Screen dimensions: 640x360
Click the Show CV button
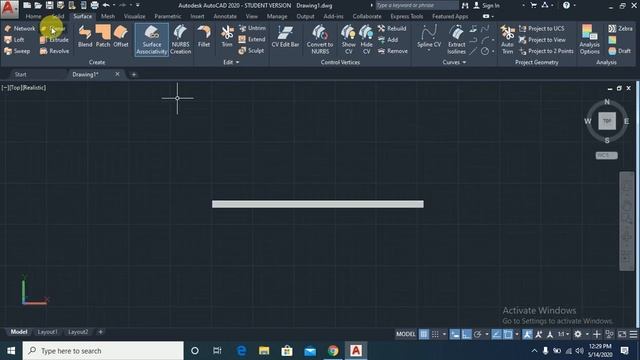pyautogui.click(x=349, y=40)
